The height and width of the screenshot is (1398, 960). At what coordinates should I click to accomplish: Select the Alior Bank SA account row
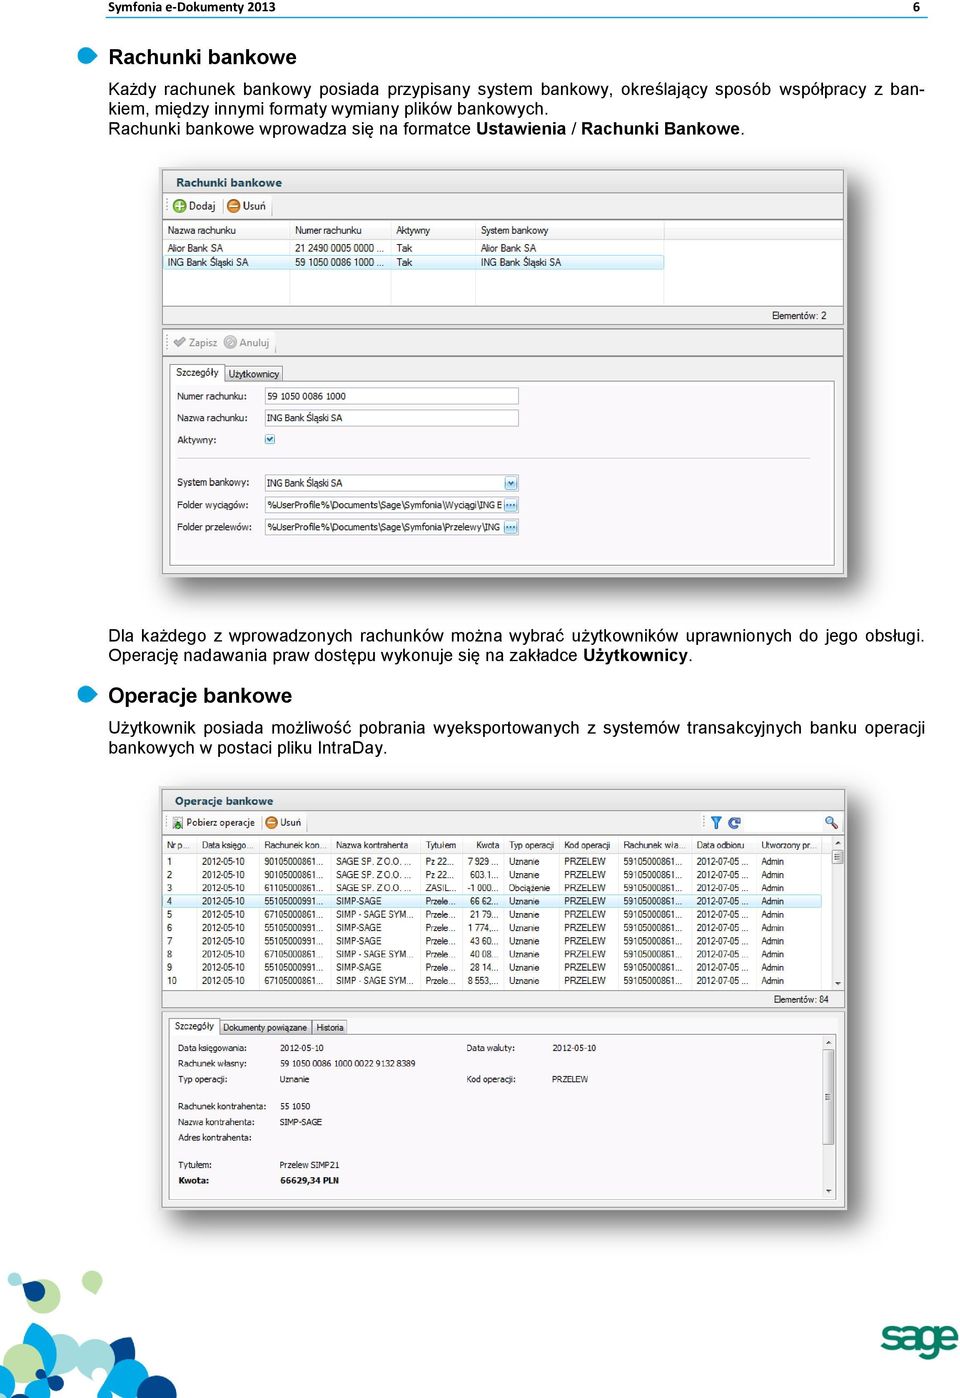tap(413, 248)
